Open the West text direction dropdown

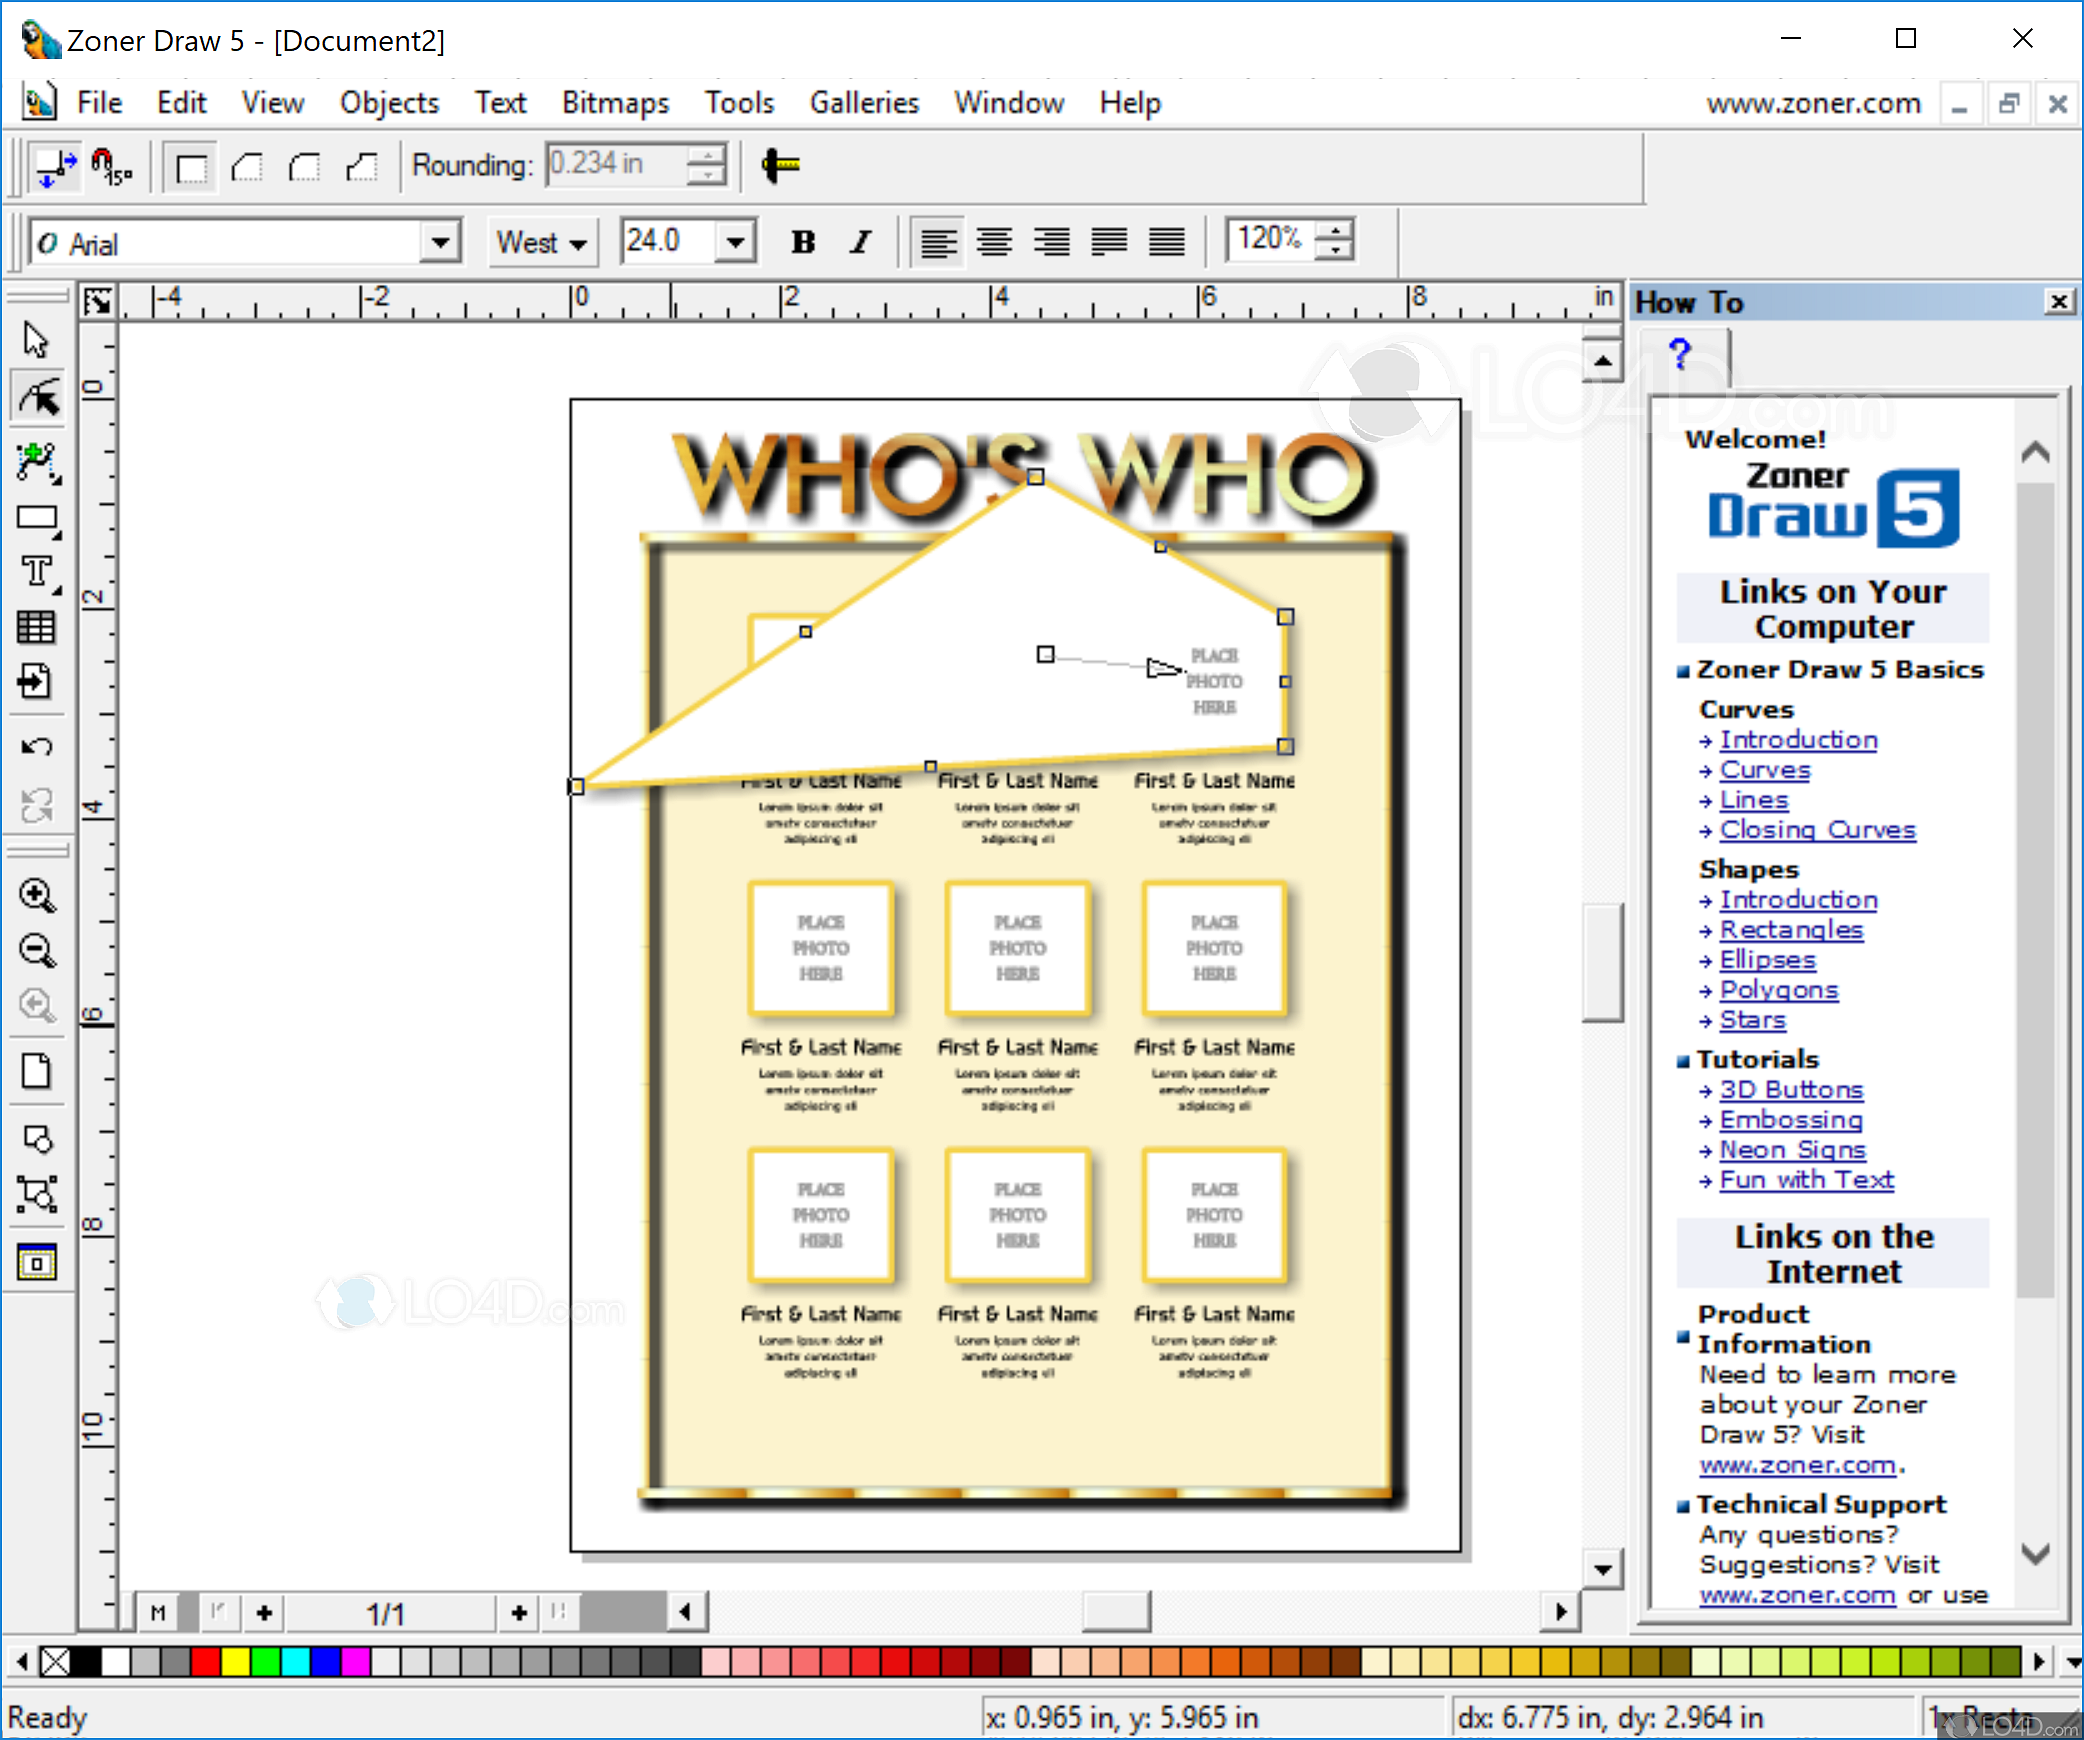(580, 242)
